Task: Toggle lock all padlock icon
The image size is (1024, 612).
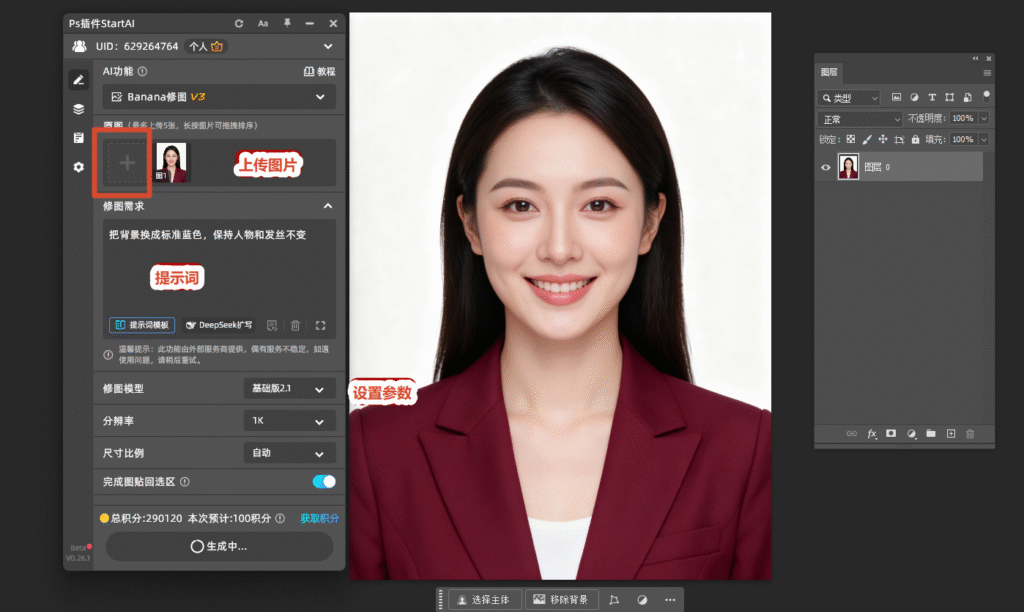Action: click(x=916, y=139)
